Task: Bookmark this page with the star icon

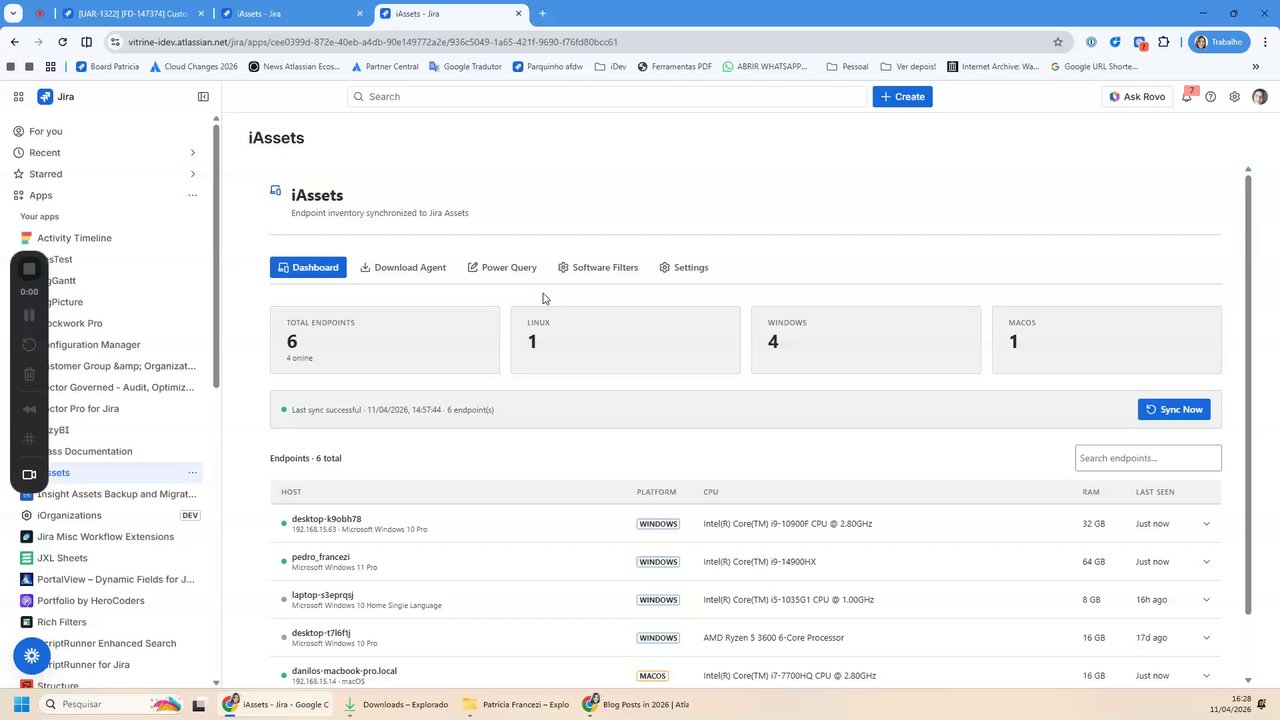Action: click(x=1058, y=42)
